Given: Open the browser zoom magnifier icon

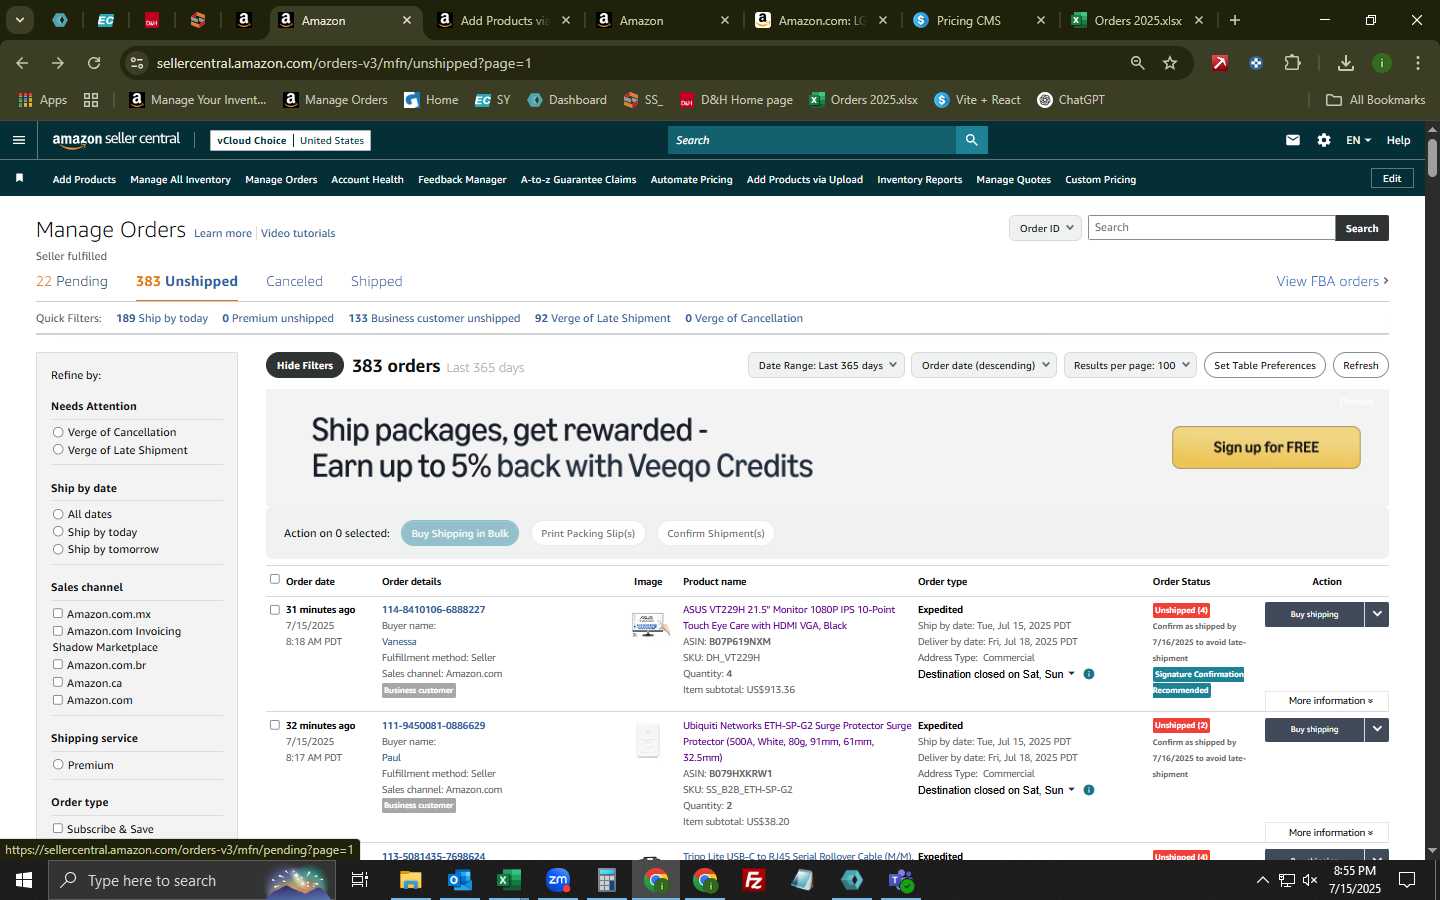Looking at the screenshot, I should point(1137,63).
